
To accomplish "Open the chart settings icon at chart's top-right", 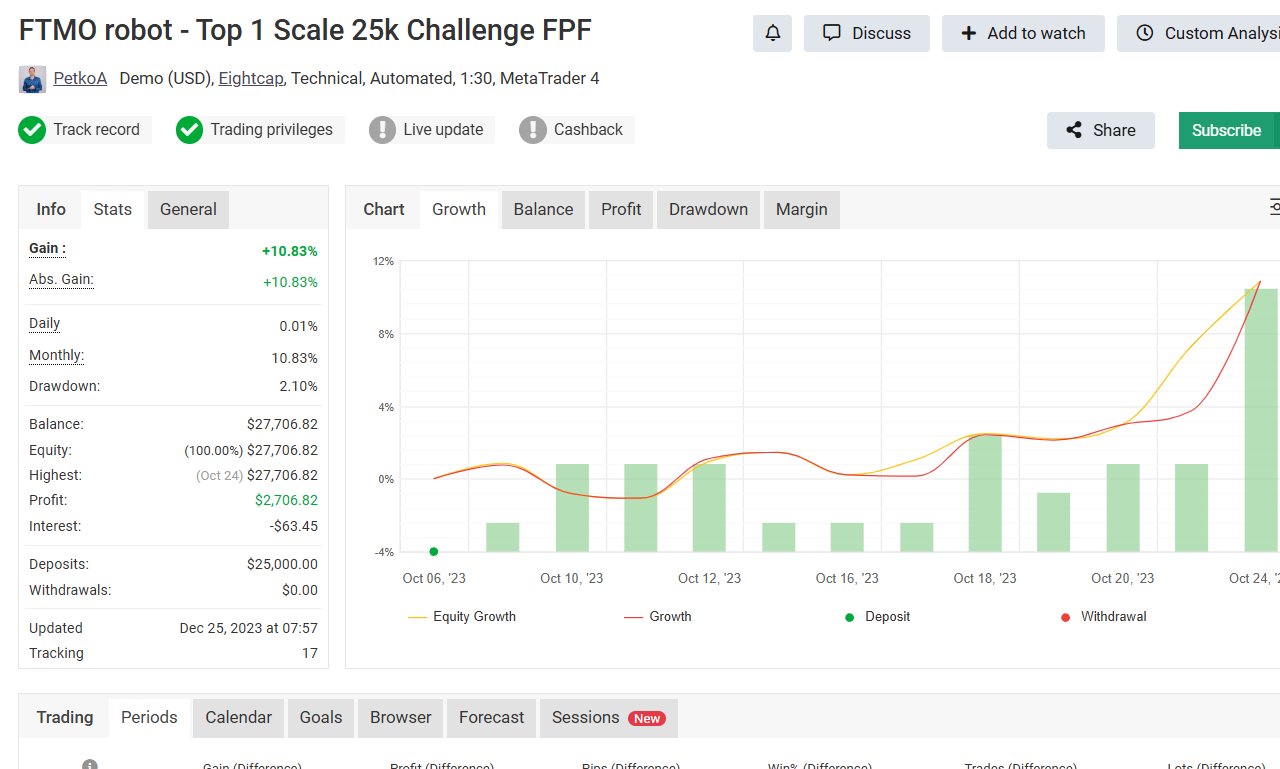I will coord(1274,207).
